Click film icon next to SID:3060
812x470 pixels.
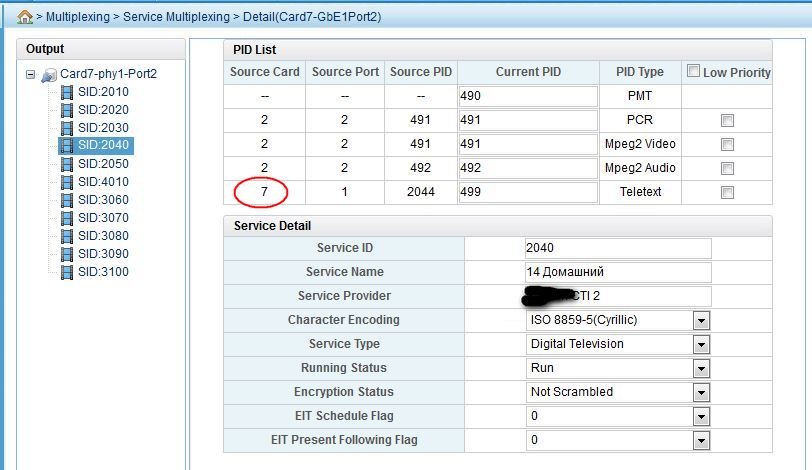click(x=67, y=200)
